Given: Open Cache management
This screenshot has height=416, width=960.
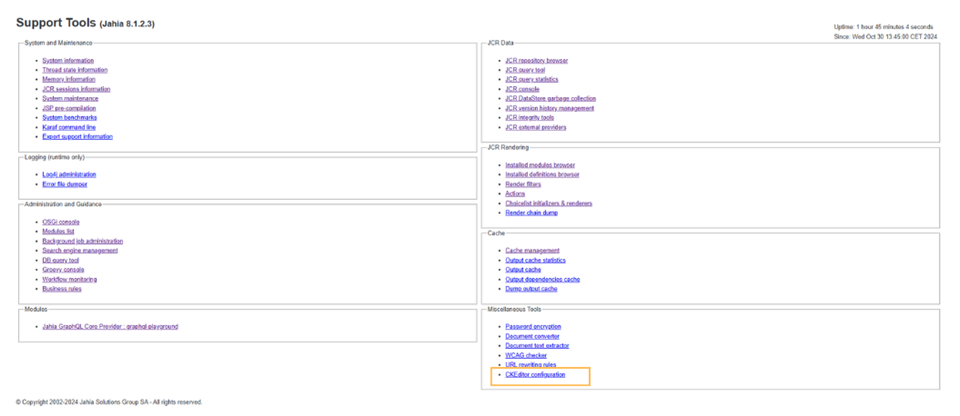Looking at the screenshot, I should [x=532, y=251].
